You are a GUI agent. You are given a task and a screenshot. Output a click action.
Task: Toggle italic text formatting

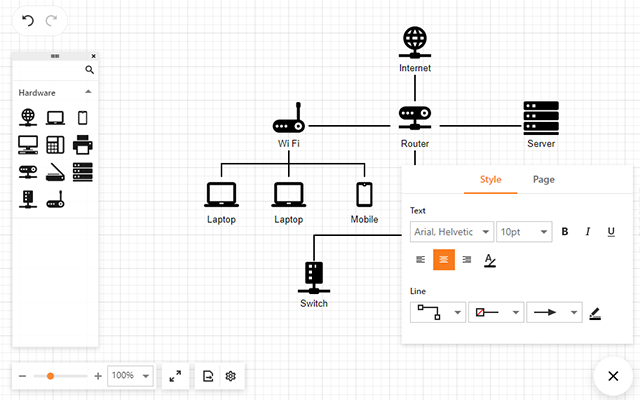pyautogui.click(x=588, y=232)
